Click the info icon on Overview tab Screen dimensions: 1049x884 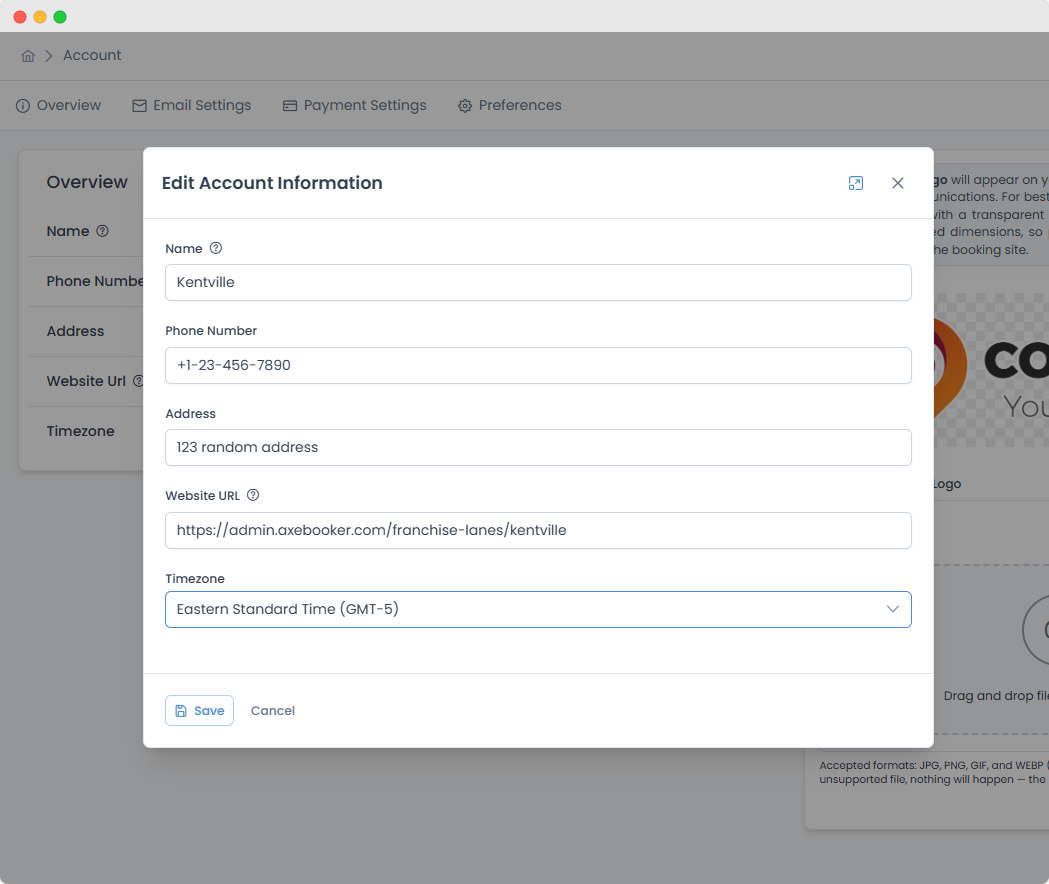click(23, 106)
